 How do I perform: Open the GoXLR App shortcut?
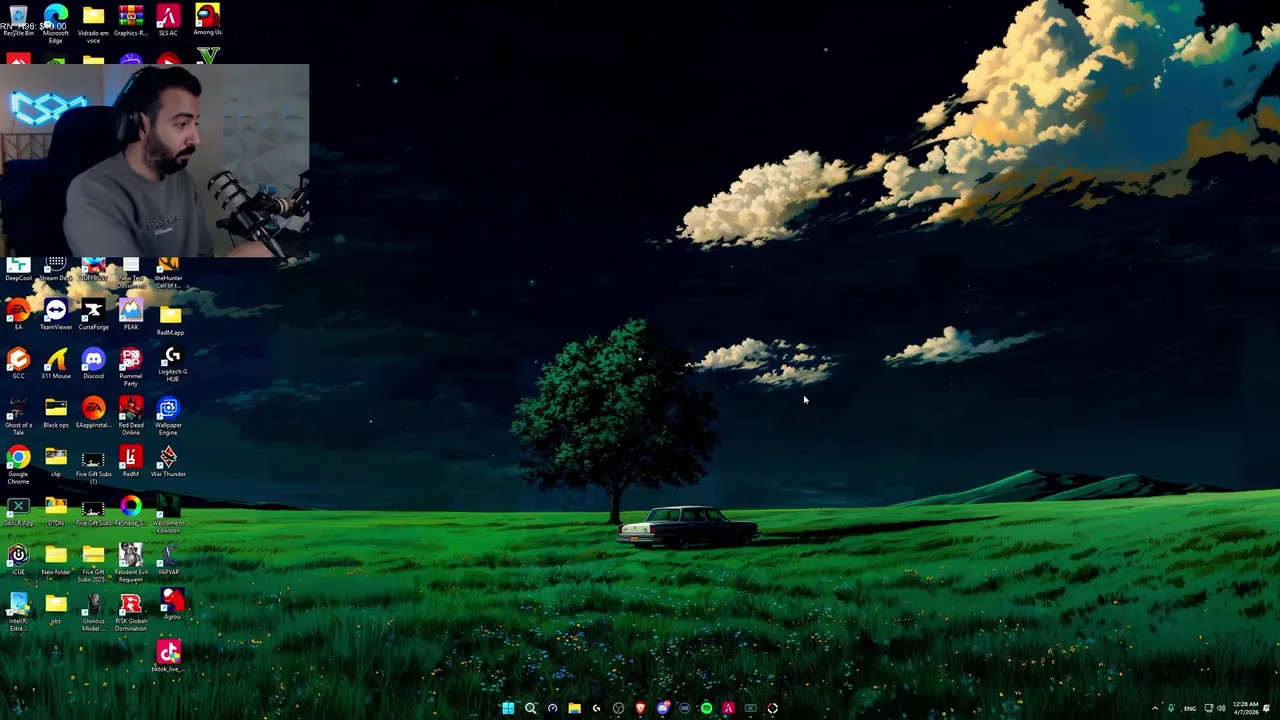click(18, 512)
